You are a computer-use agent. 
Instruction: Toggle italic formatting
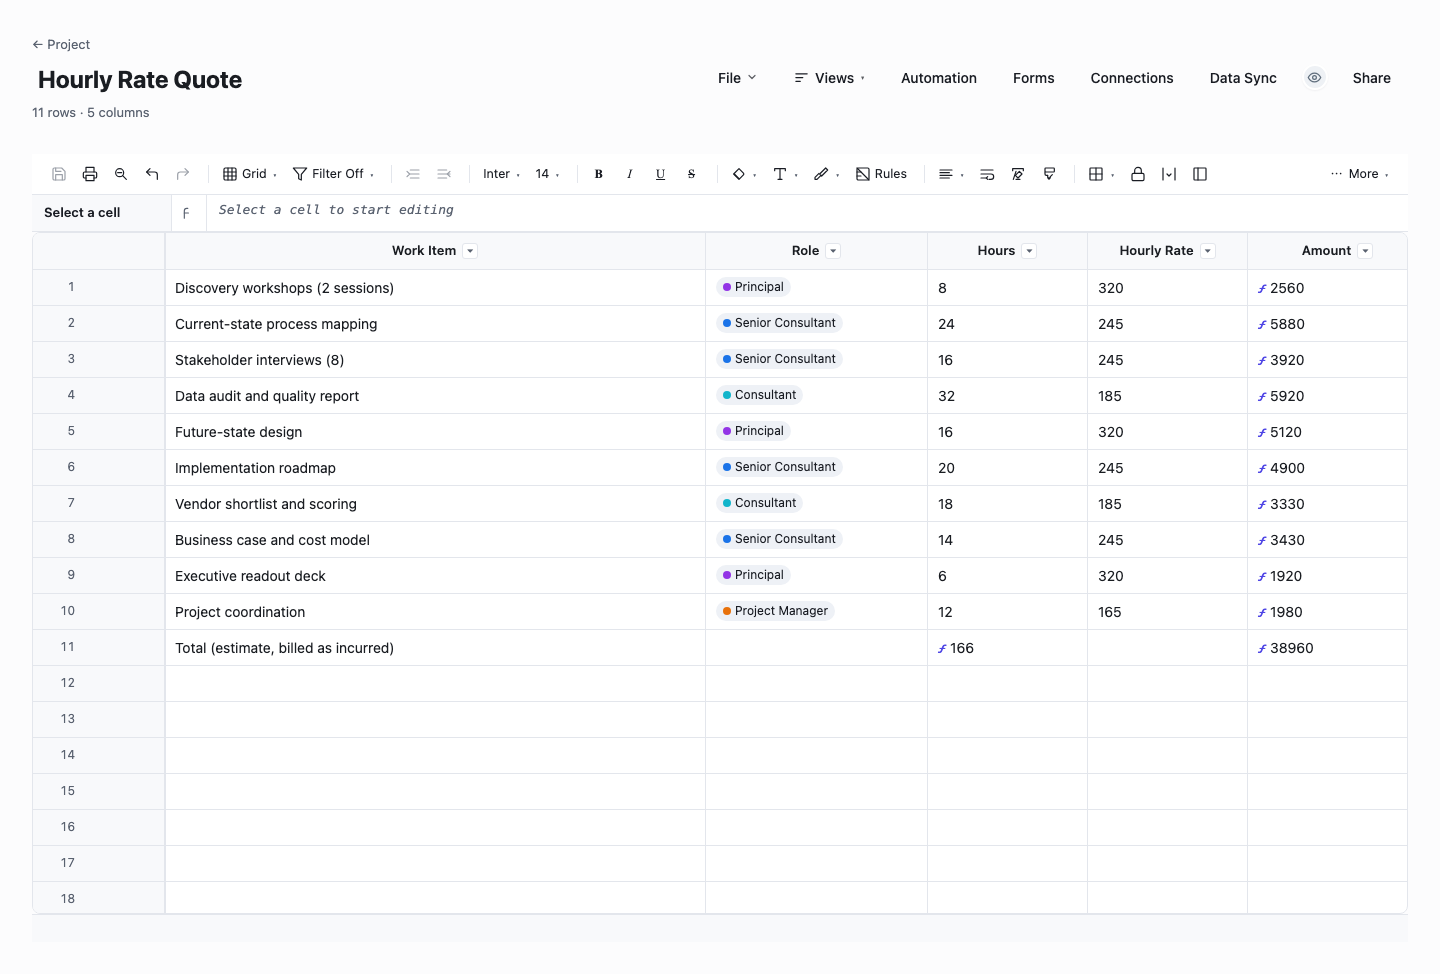tap(629, 174)
